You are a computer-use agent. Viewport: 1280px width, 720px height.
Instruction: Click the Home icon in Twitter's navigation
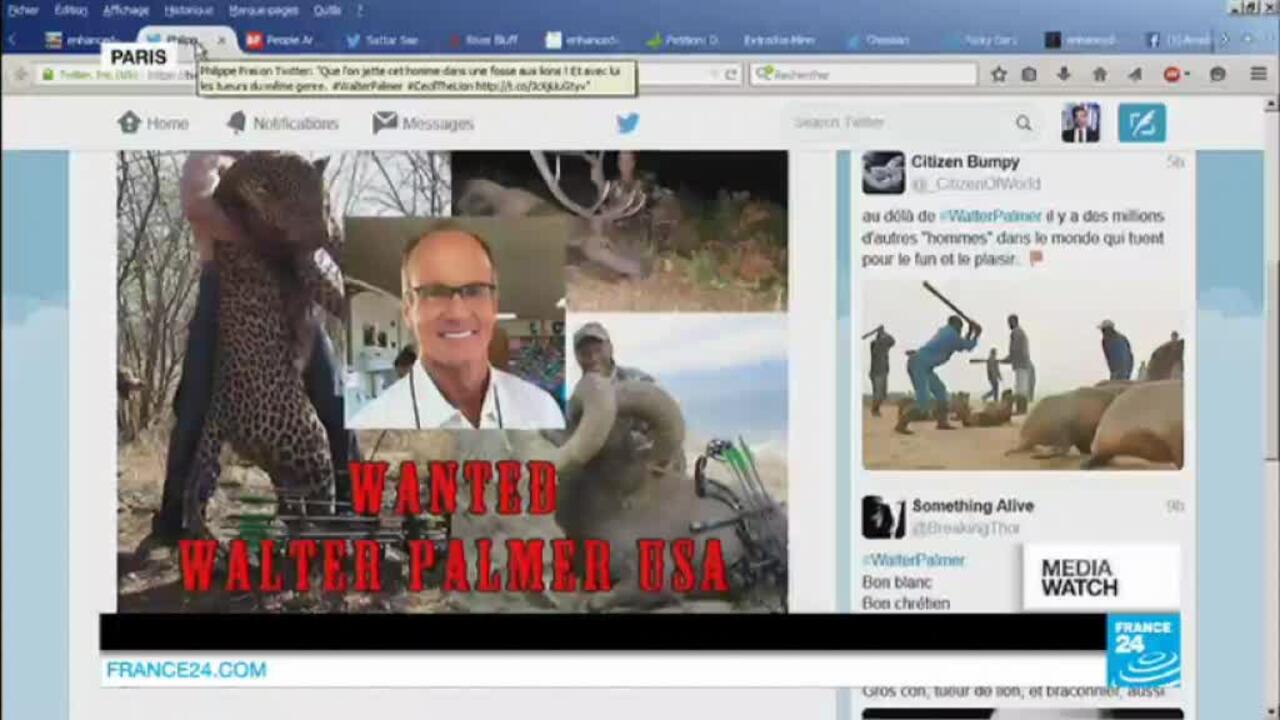click(x=131, y=122)
